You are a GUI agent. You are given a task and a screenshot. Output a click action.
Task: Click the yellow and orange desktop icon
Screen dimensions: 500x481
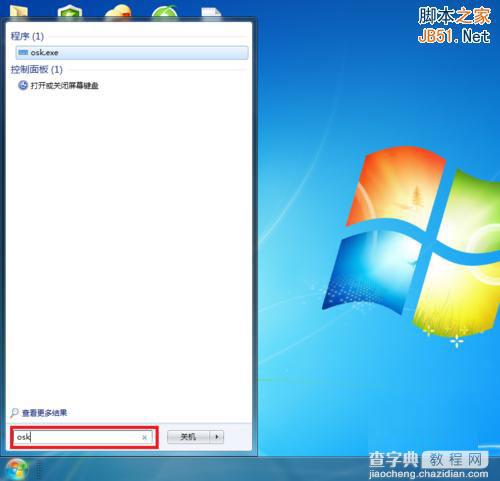[118, 11]
